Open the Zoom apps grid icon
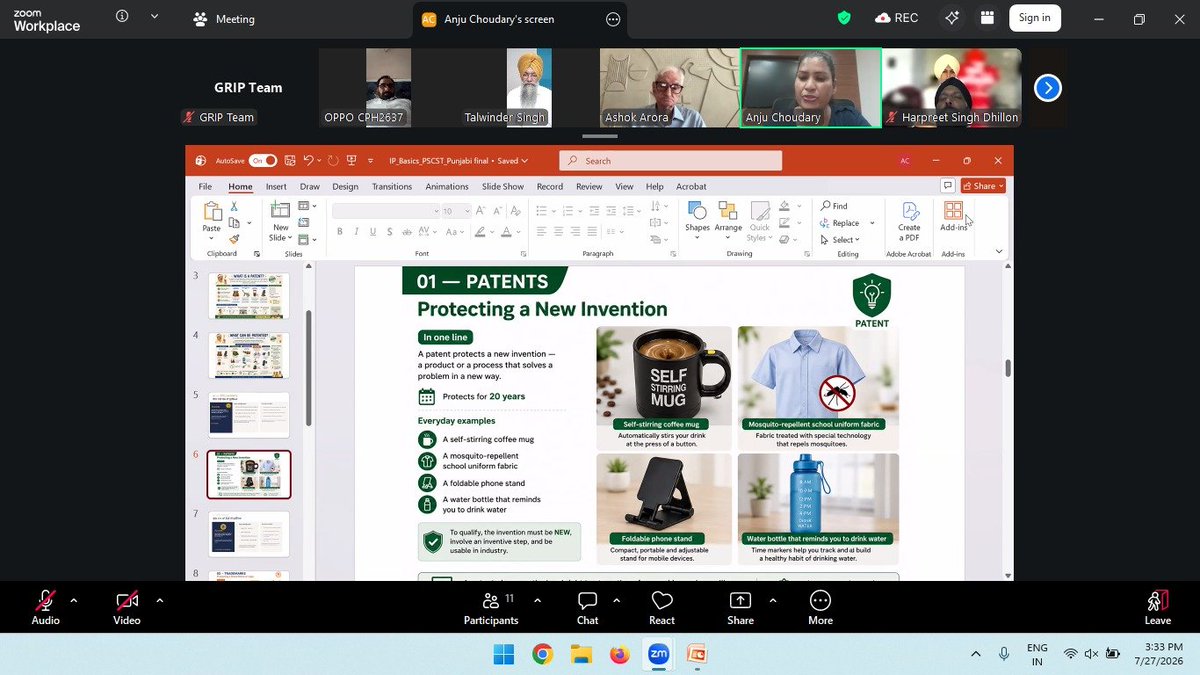Image resolution: width=1200 pixels, height=675 pixels. (988, 18)
